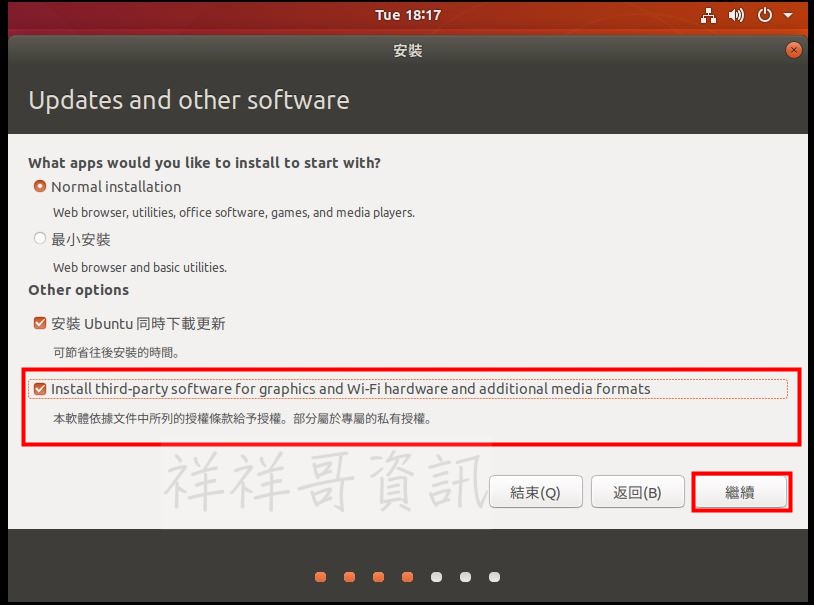Click the 結束(Q) quit button
The width and height of the screenshot is (814, 605).
(535, 491)
